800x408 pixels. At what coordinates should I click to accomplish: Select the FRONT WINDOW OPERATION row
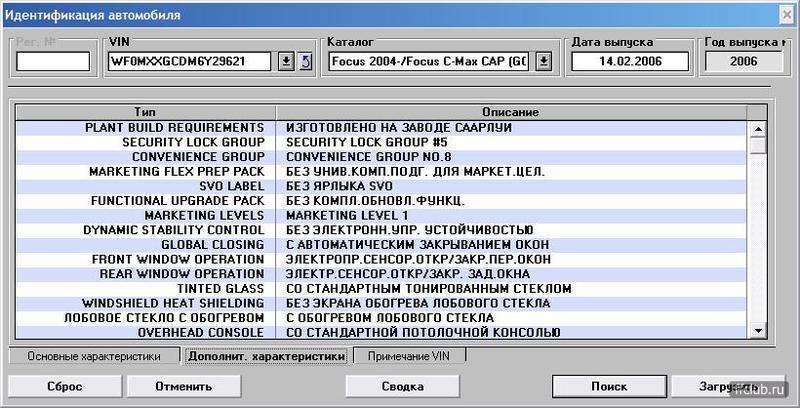[x=381, y=260]
